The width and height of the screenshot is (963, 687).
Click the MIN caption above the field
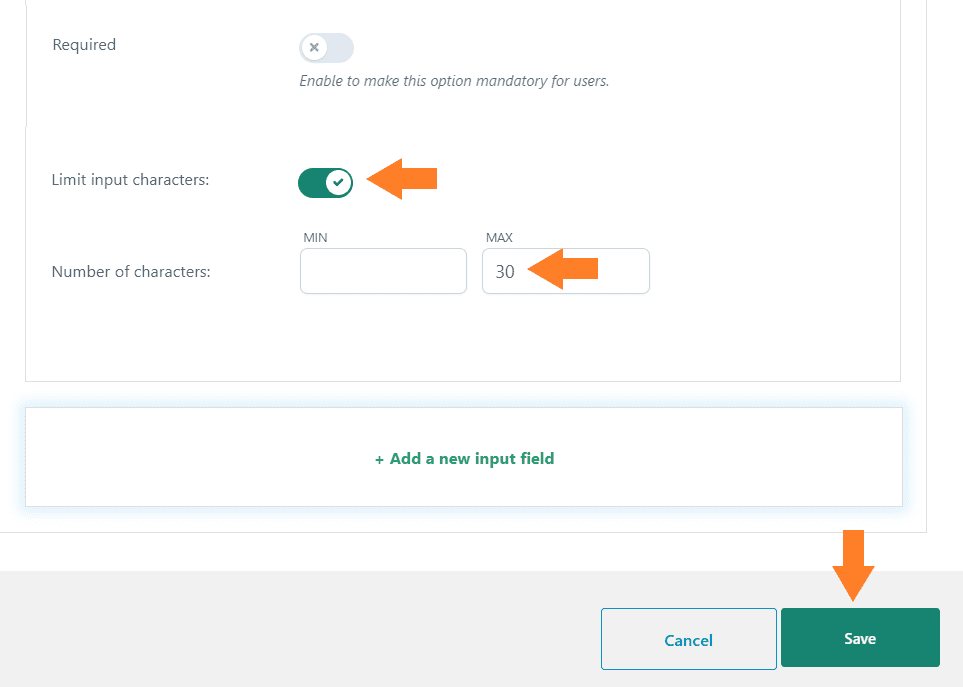coord(315,238)
